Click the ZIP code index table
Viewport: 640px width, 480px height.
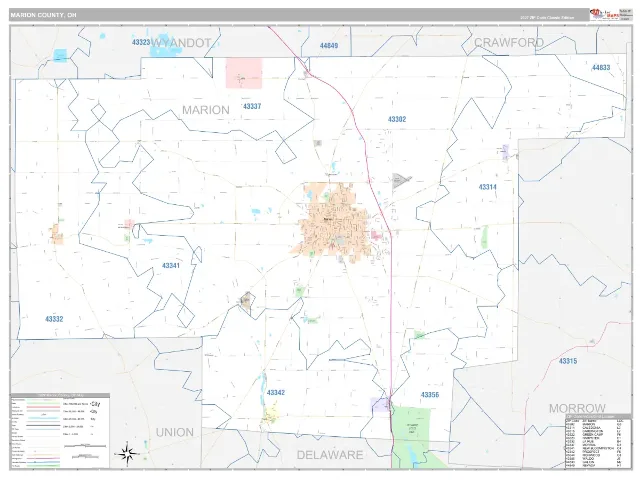pos(598,442)
